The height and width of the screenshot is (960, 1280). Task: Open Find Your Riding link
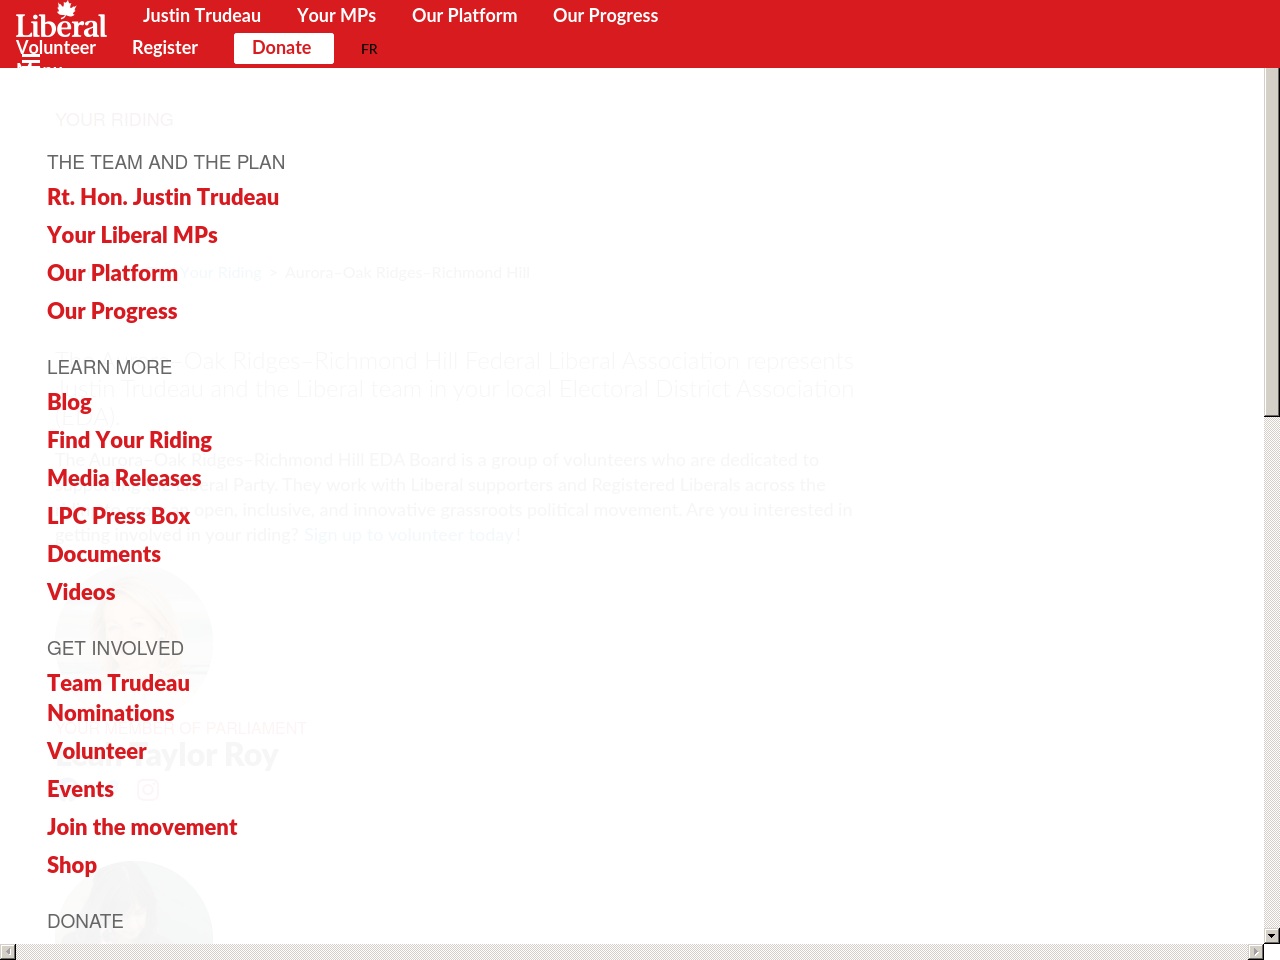point(129,440)
